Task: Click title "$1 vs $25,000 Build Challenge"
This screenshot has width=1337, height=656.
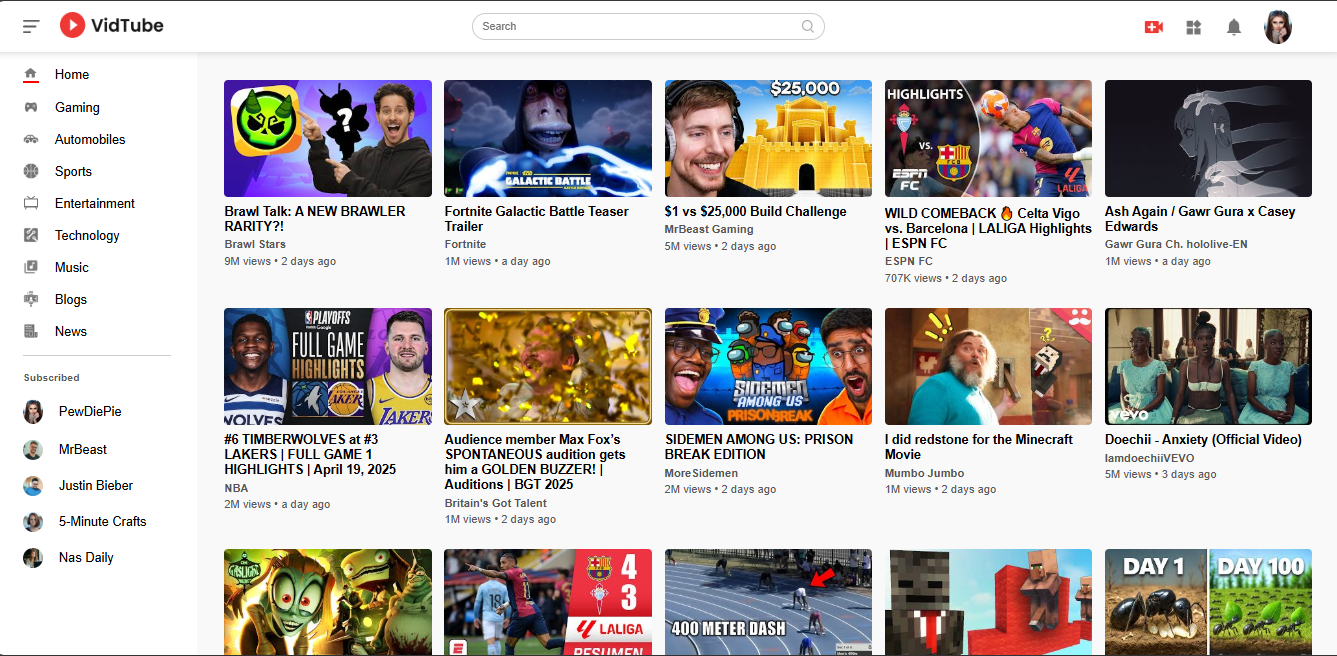Action: (756, 211)
